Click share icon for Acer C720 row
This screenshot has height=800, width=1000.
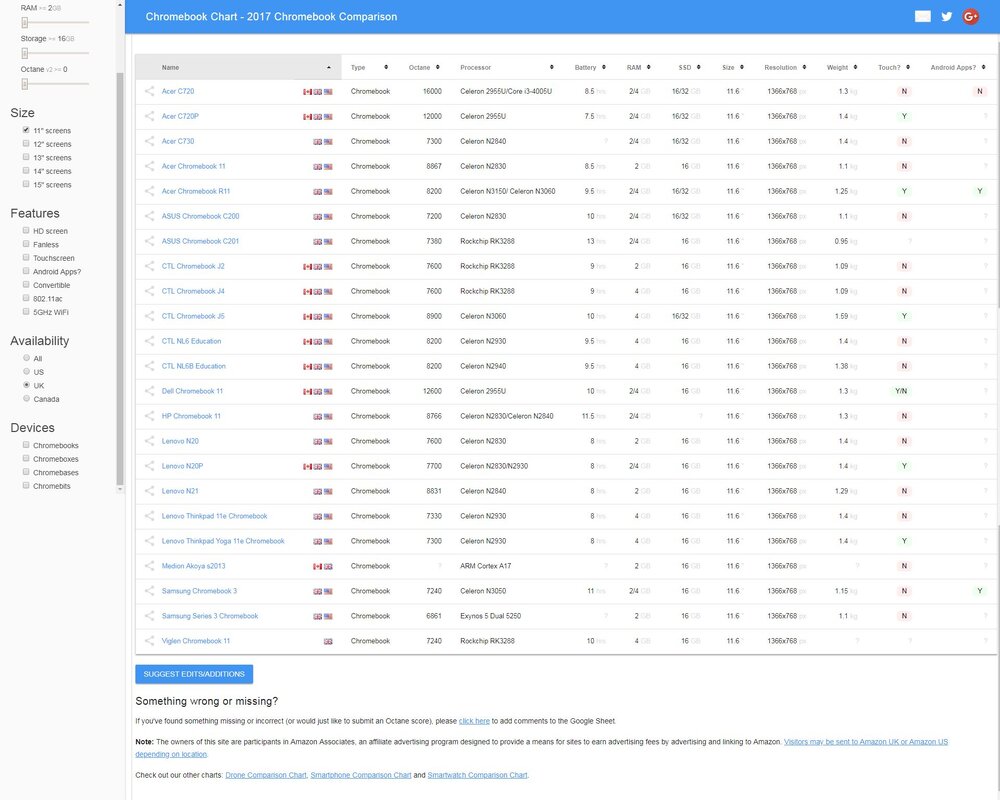[149, 91]
